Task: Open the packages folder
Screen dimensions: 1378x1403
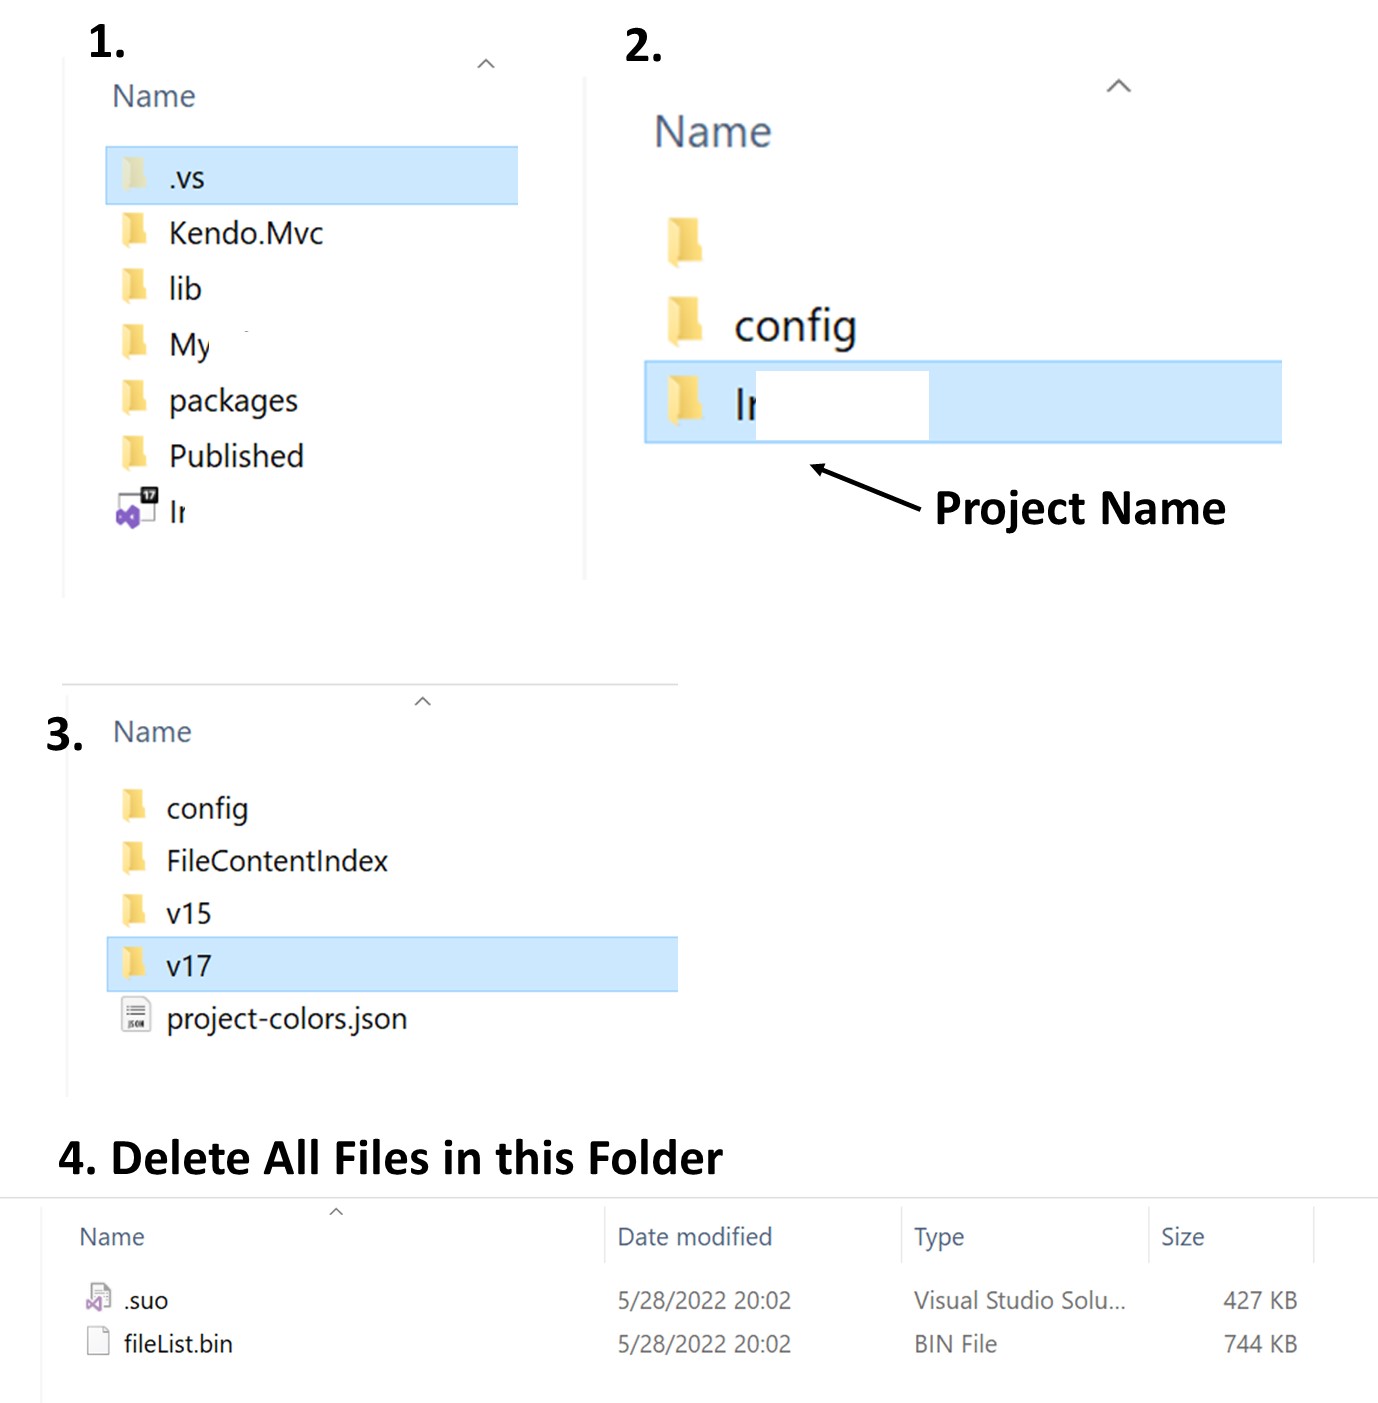Action: [233, 400]
